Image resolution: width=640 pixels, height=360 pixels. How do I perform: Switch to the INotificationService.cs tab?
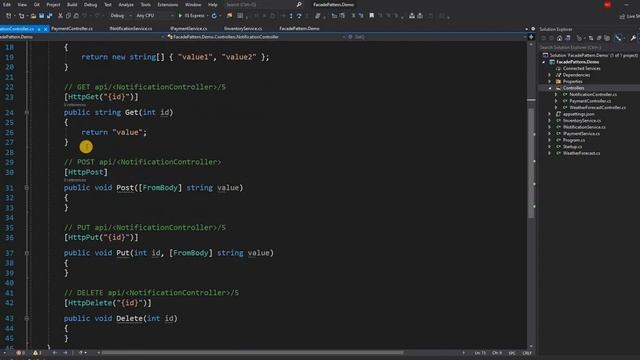(x=131, y=29)
